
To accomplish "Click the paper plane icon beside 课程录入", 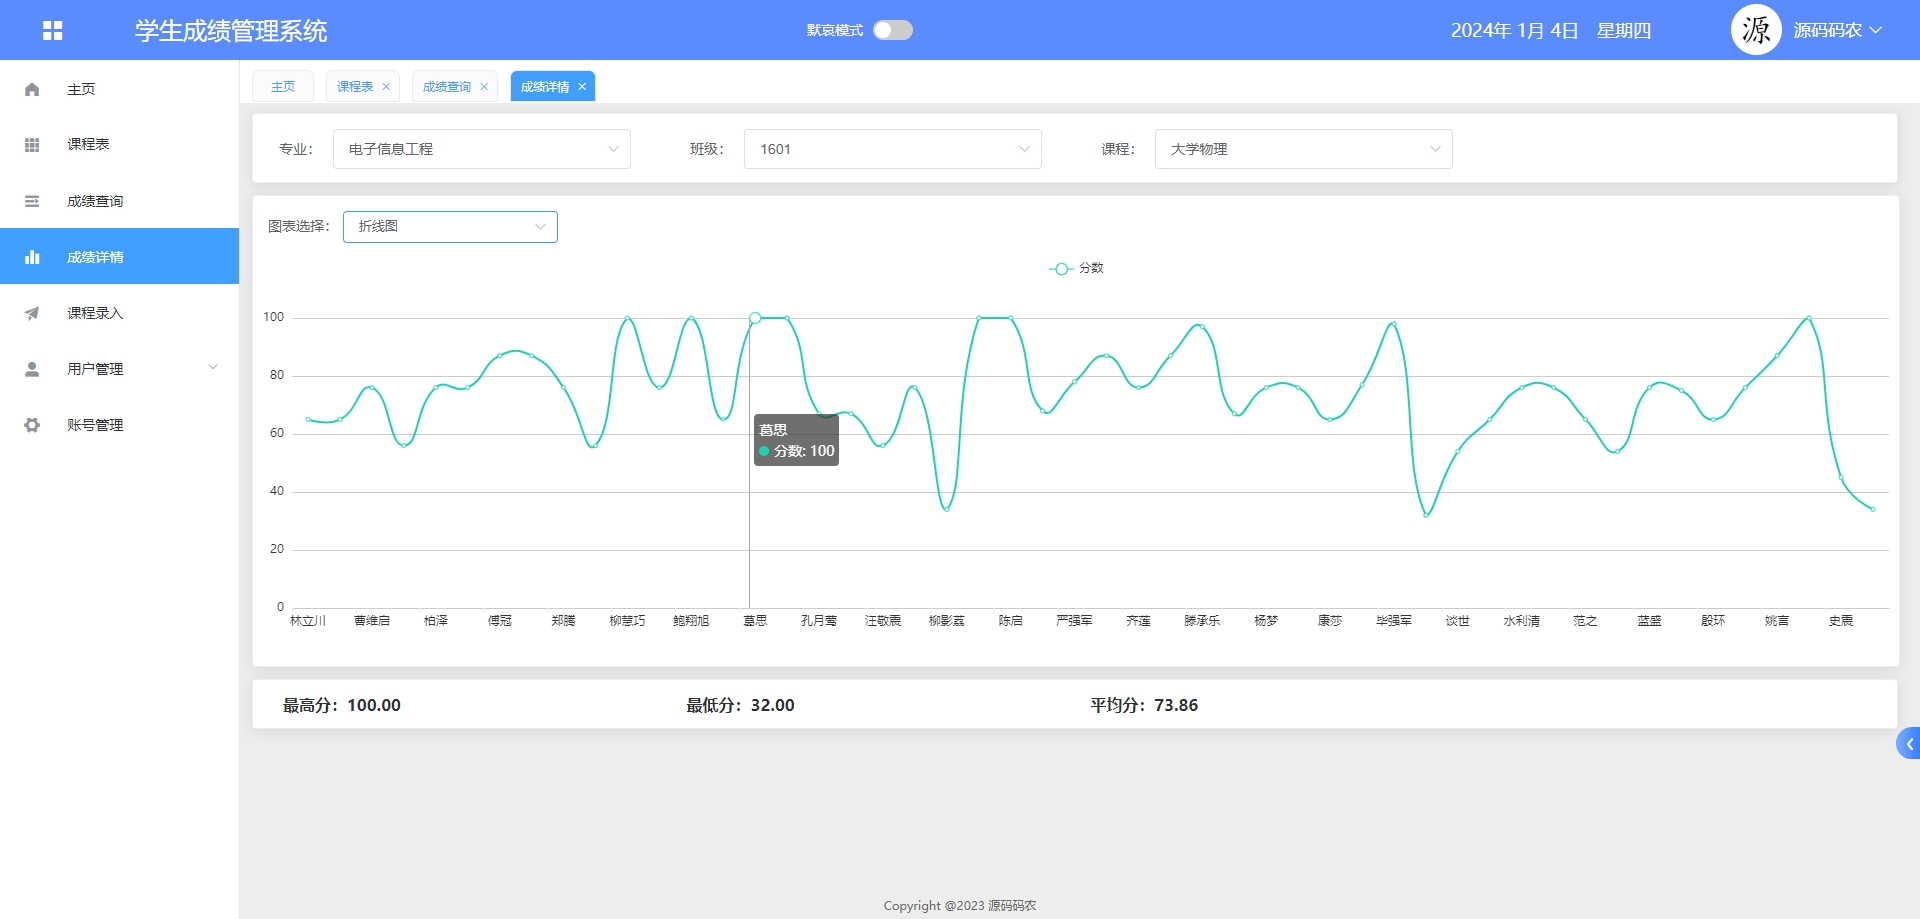I will [32, 313].
